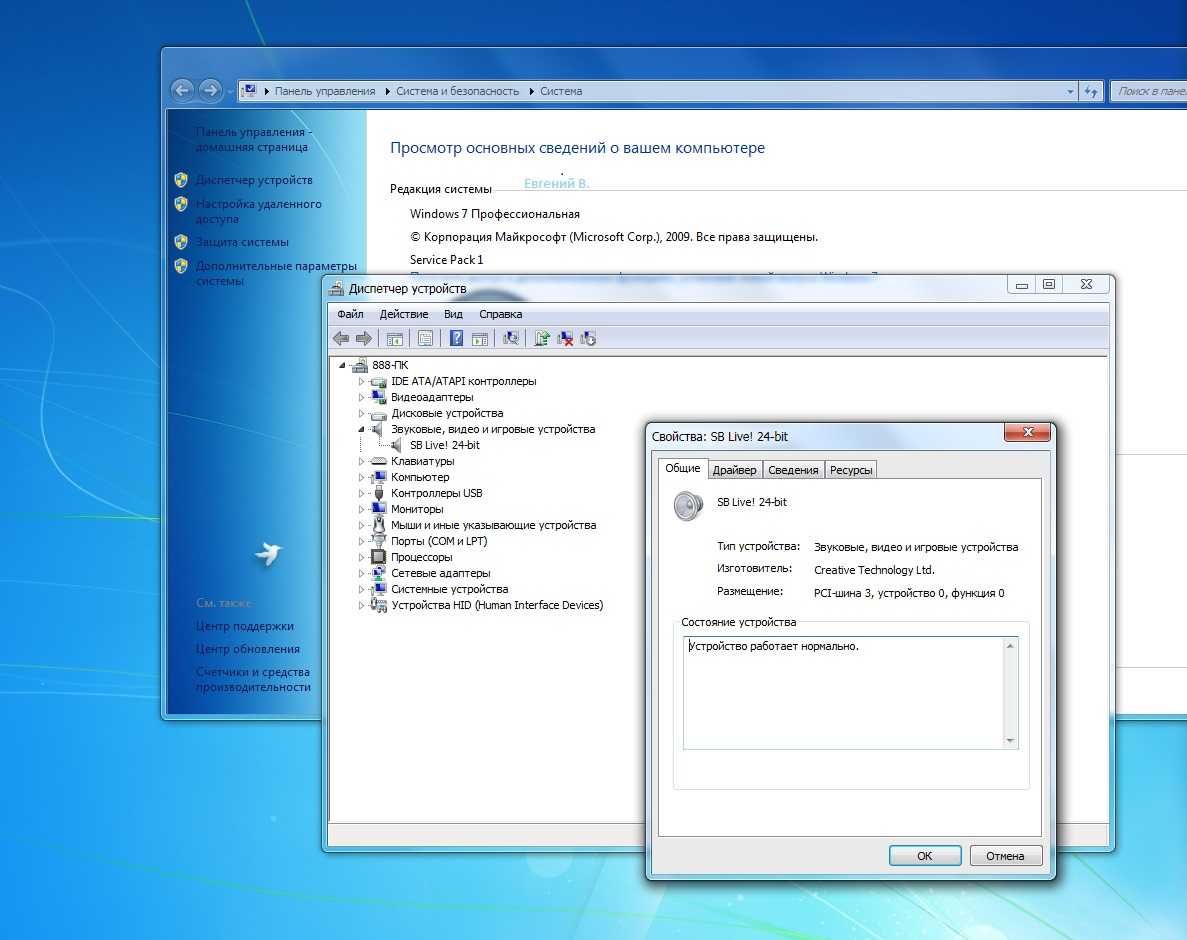The image size is (1187, 940).
Task: Switch to the Сведения tab
Action: (793, 470)
